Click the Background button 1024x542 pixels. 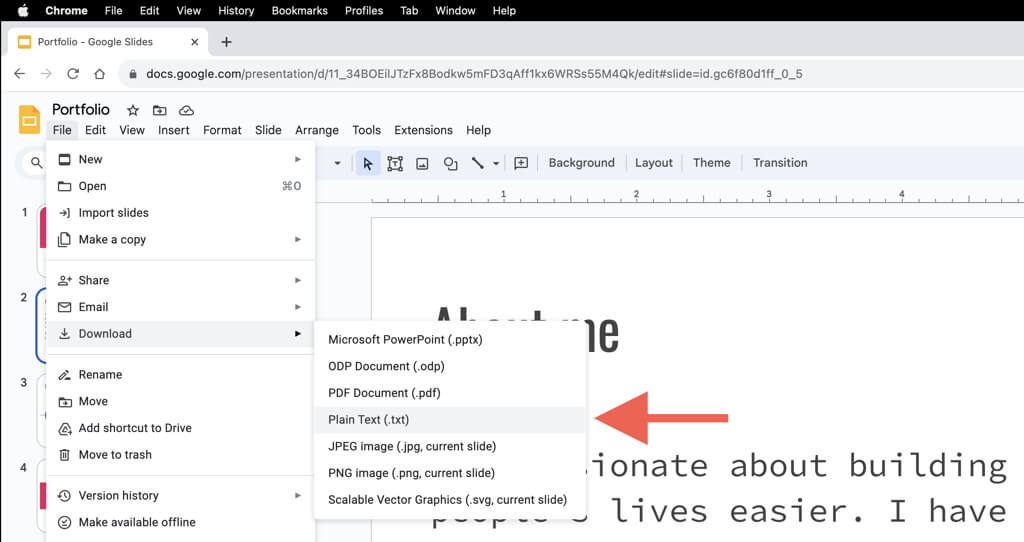tap(581, 163)
